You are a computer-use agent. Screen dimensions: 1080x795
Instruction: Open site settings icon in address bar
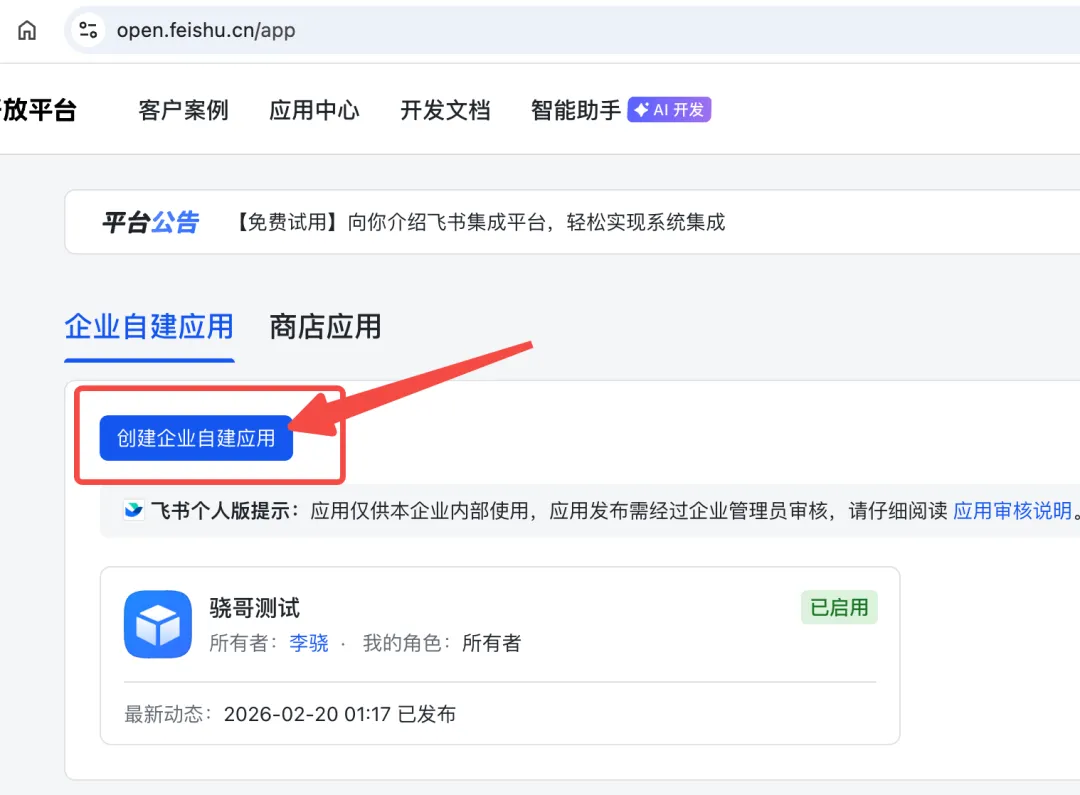(x=88, y=30)
